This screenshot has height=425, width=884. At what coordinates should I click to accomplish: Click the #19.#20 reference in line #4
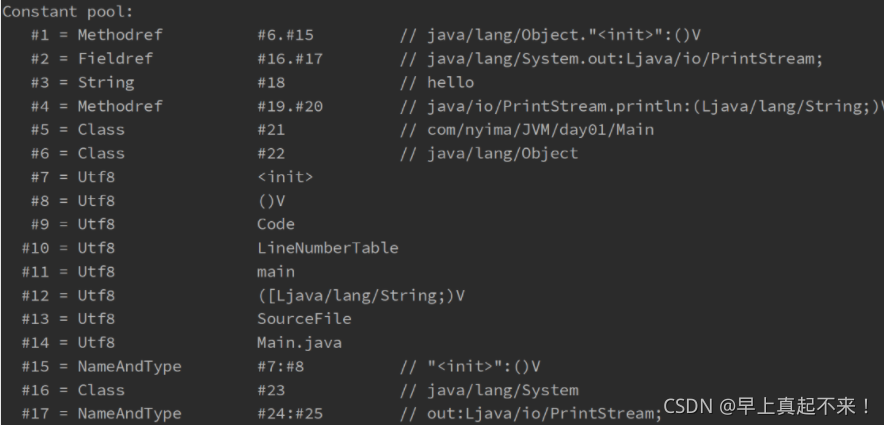(x=290, y=106)
